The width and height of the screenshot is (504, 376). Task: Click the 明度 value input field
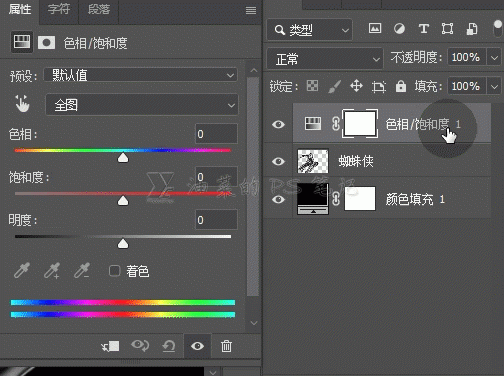[x=216, y=220]
